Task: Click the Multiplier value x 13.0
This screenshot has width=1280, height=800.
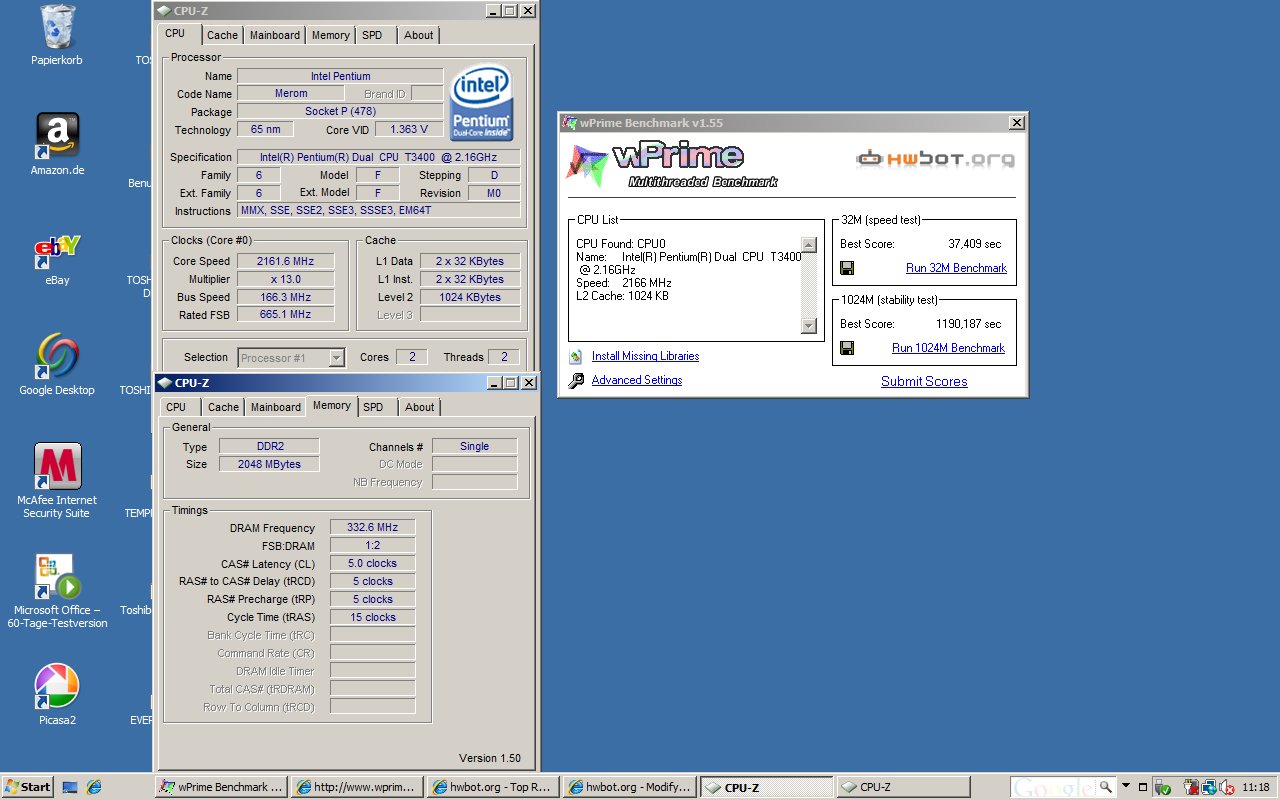Action: coord(284,279)
